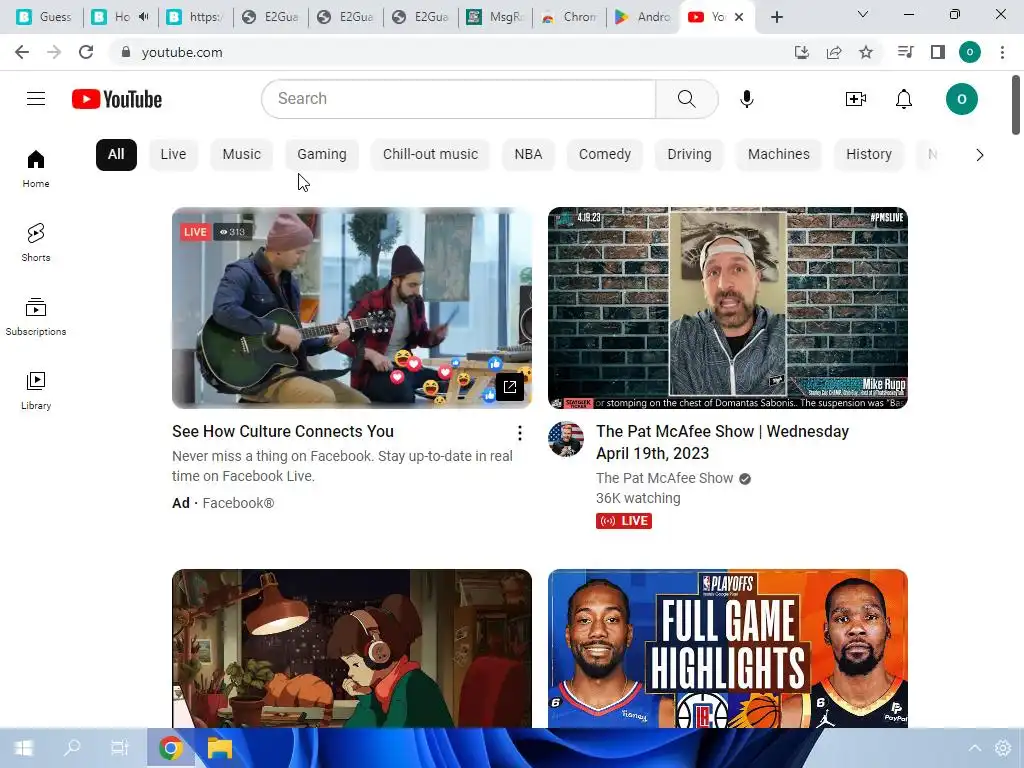Image resolution: width=1024 pixels, height=768 pixels.
Task: Select the All filter chip
Action: (x=116, y=155)
